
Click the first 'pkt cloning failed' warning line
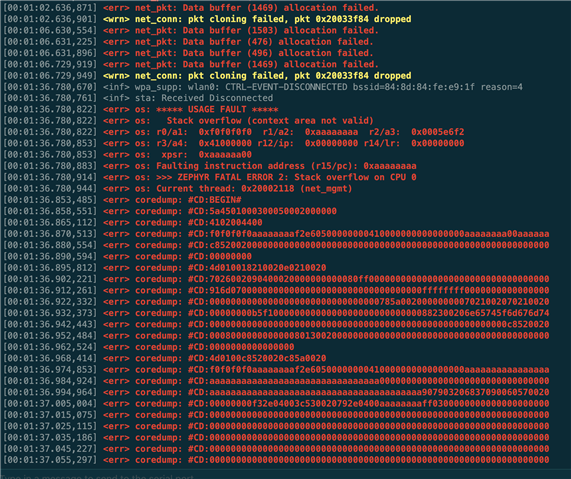207,19
